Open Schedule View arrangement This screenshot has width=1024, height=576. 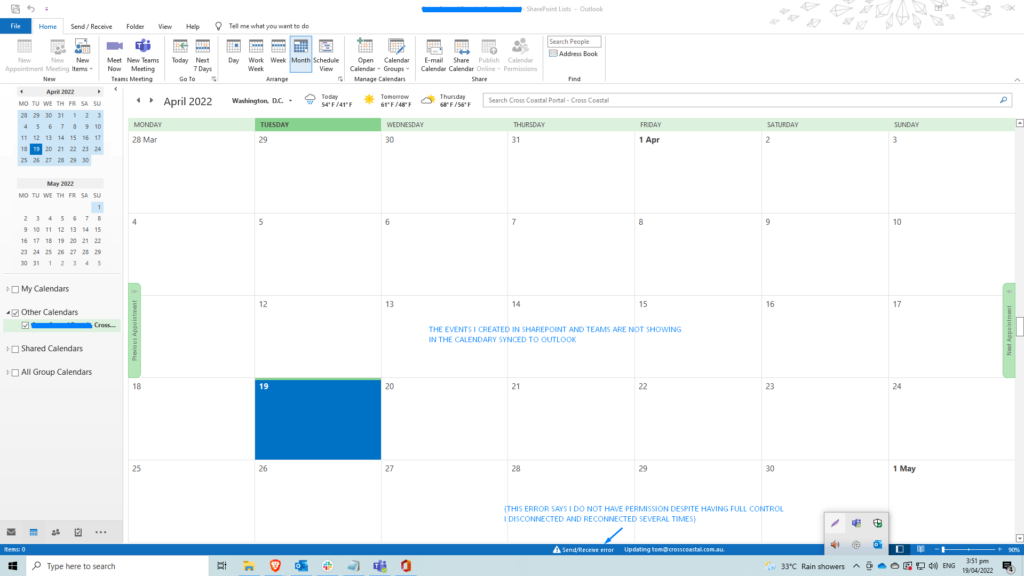[x=326, y=55]
